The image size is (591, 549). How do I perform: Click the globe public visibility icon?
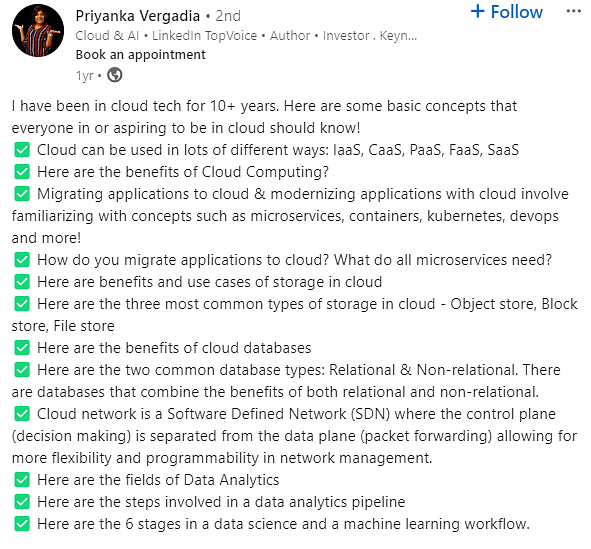pyautogui.click(x=115, y=75)
